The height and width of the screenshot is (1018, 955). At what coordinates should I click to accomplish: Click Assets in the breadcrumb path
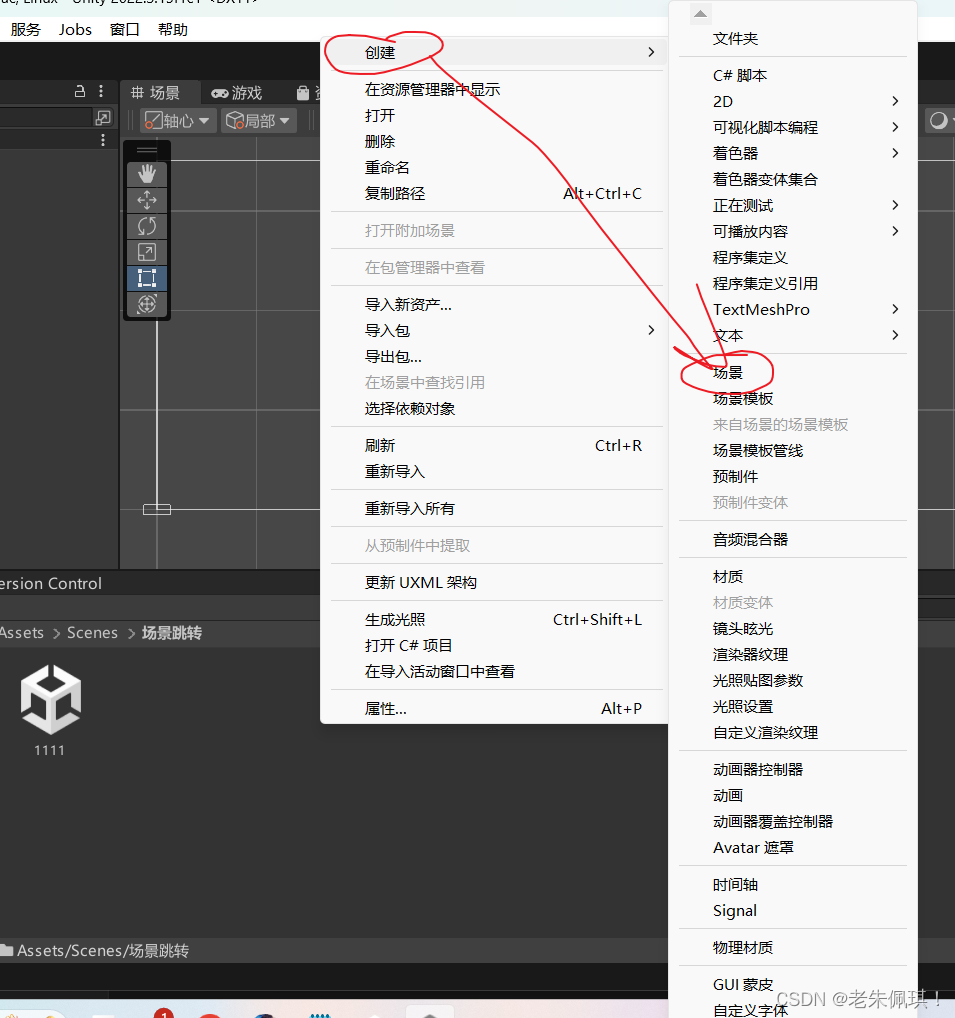[21, 632]
